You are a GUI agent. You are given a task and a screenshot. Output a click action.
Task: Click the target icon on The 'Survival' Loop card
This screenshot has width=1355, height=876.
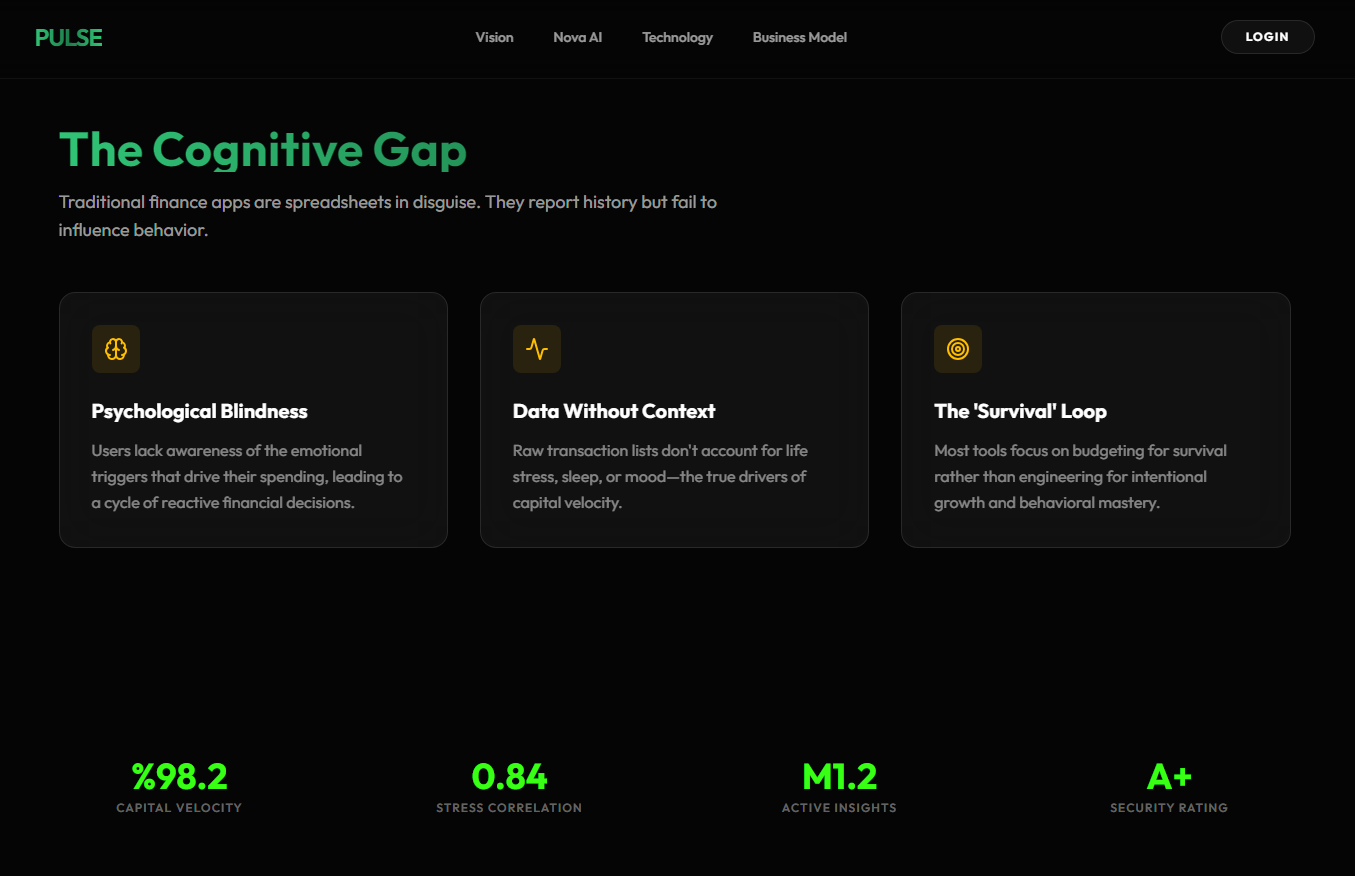tap(958, 349)
